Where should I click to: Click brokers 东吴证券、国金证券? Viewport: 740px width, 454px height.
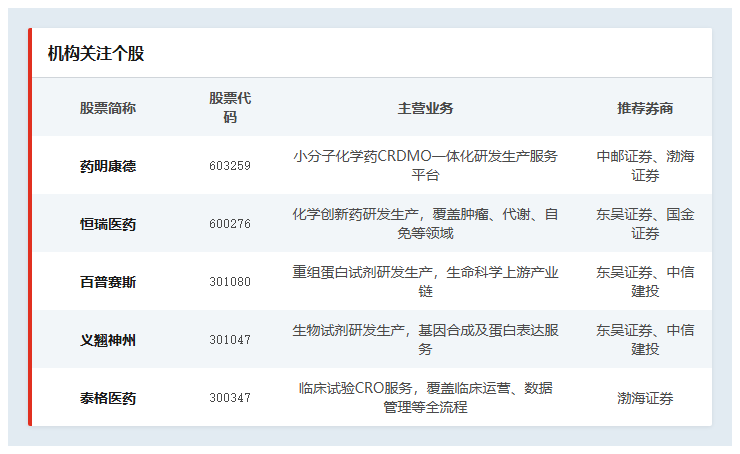pyautogui.click(x=645, y=224)
